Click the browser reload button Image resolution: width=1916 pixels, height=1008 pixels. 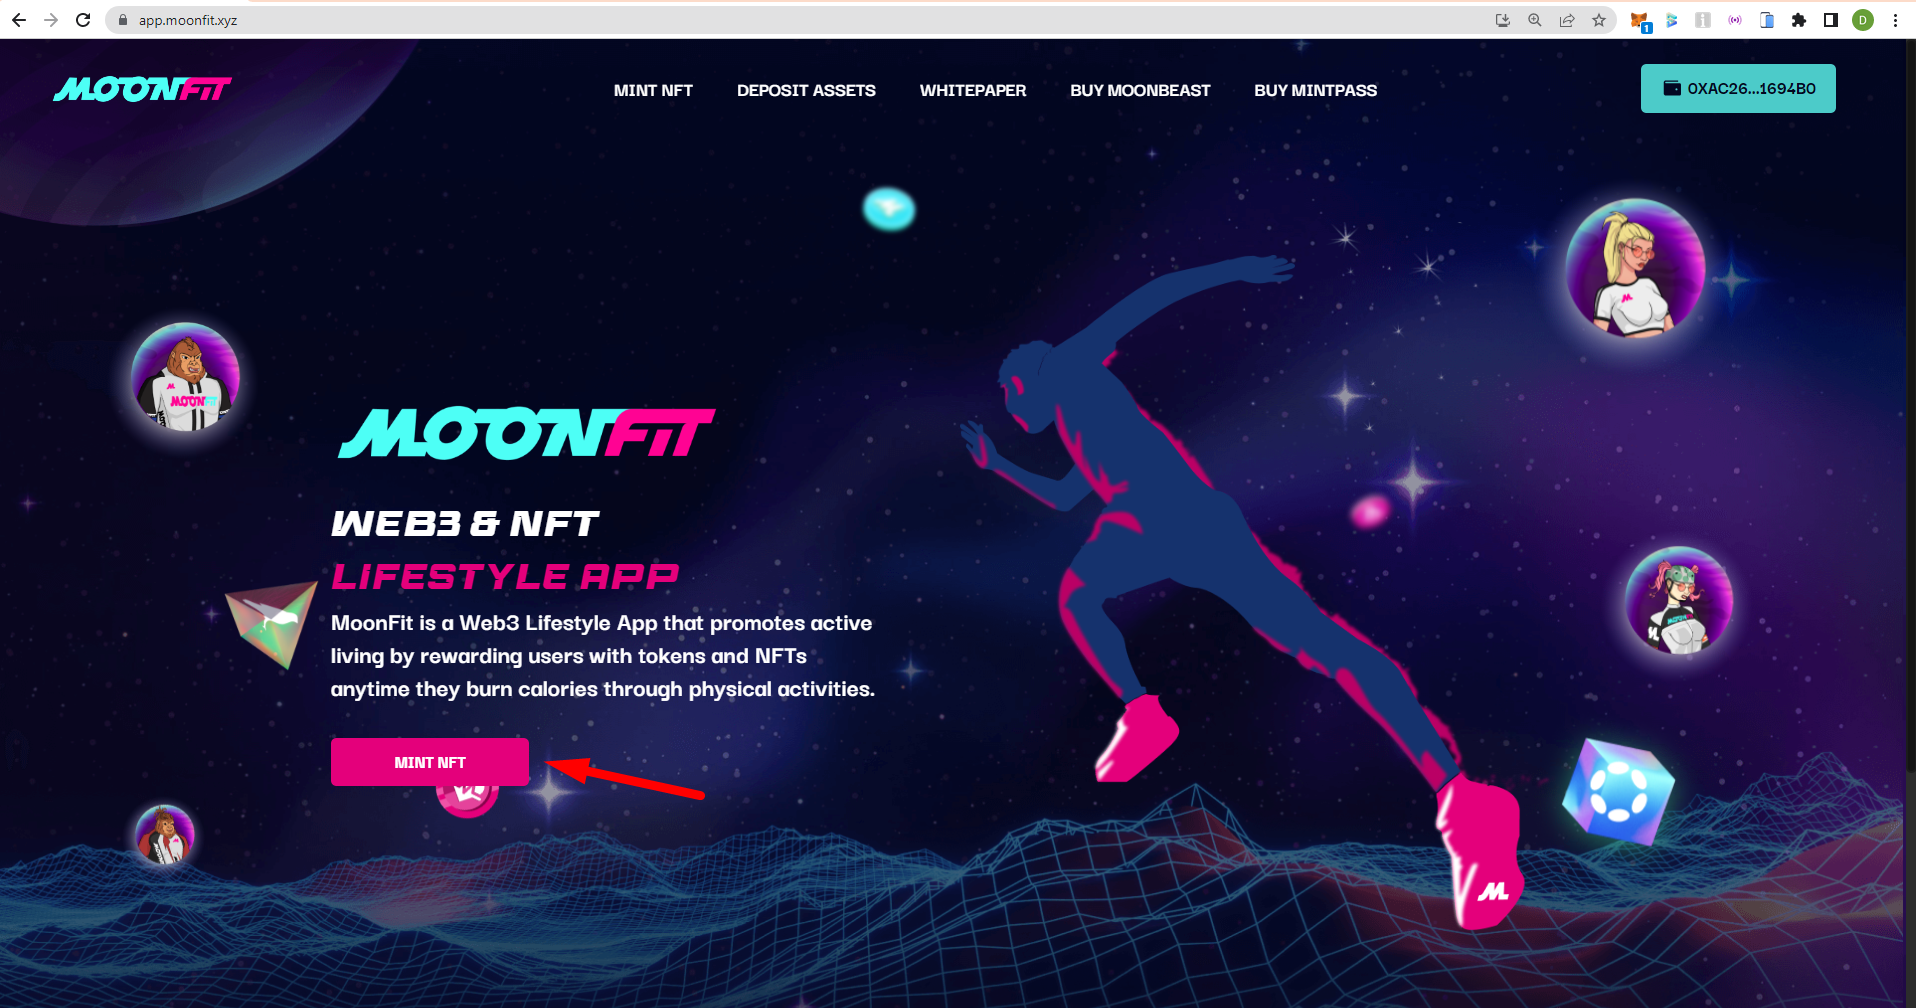pos(83,20)
